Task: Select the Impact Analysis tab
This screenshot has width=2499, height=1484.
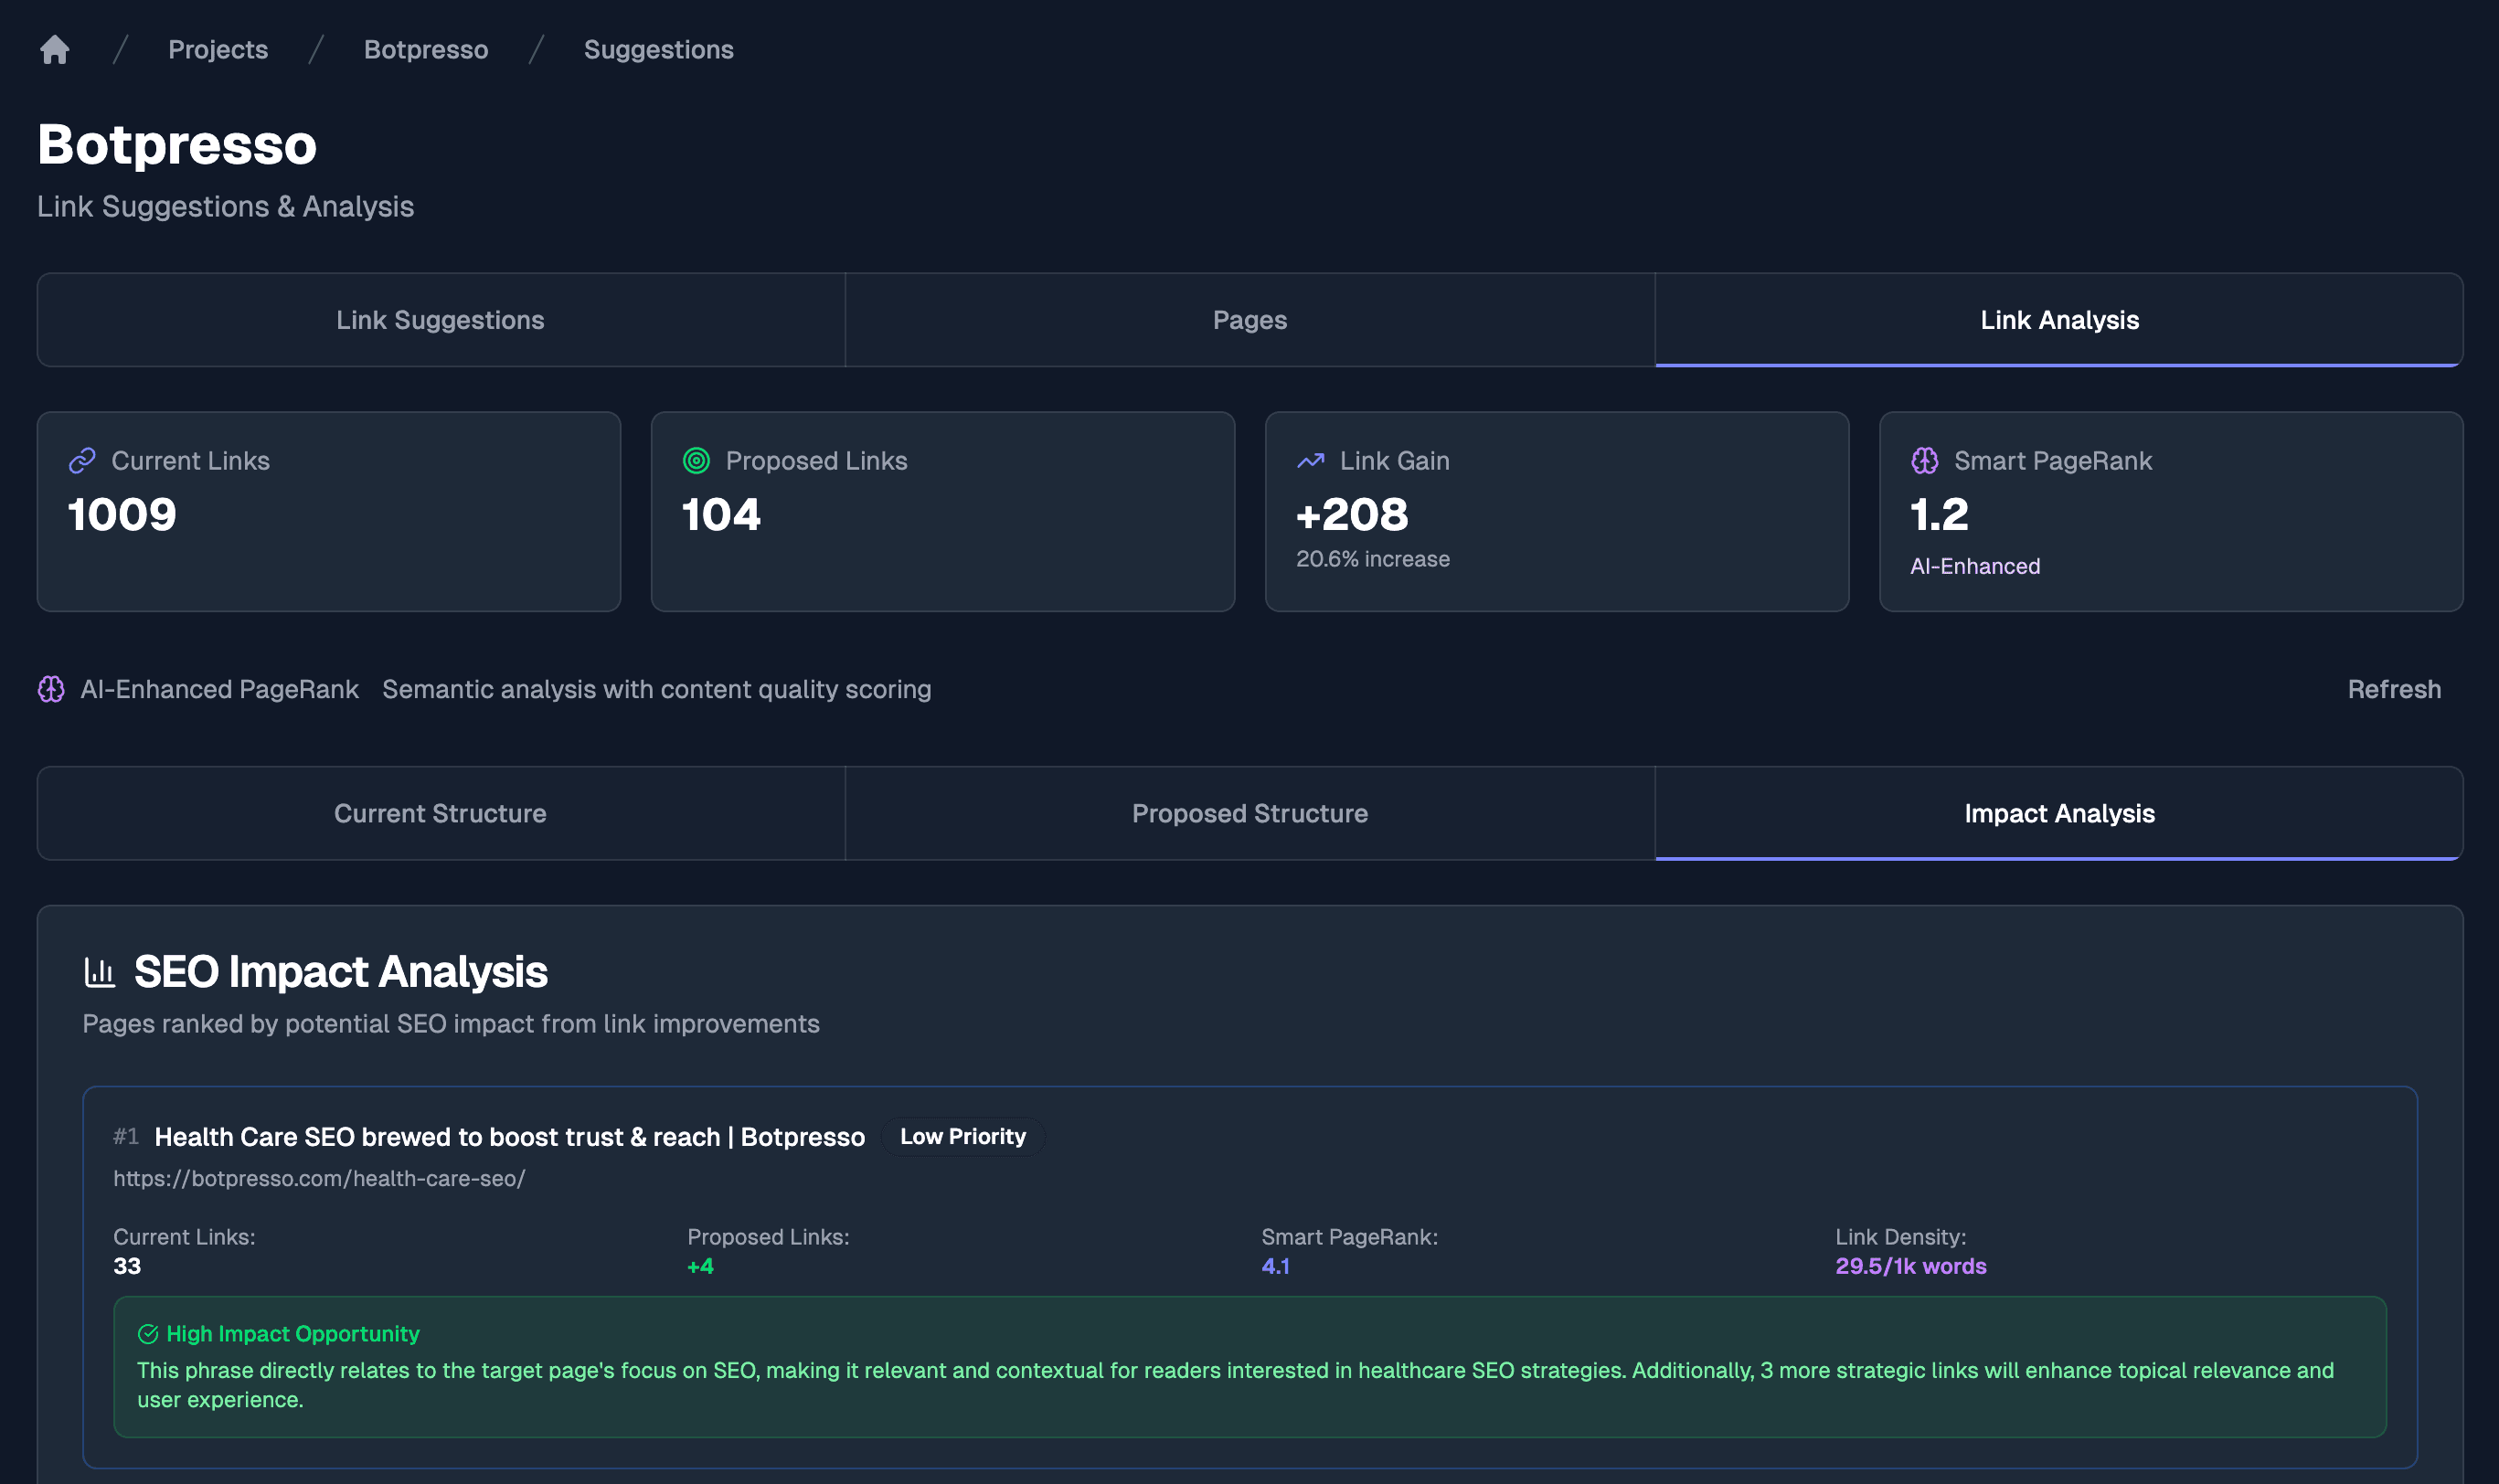Action: 2059,813
